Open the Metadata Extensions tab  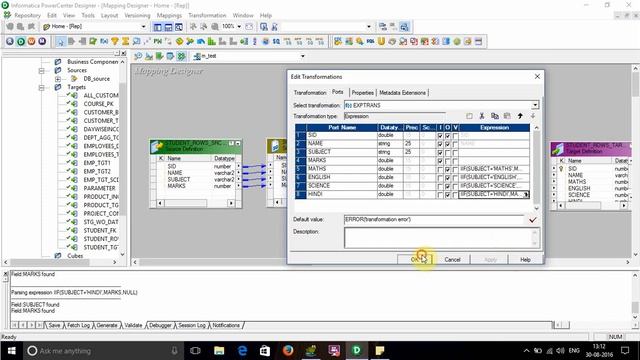click(402, 93)
